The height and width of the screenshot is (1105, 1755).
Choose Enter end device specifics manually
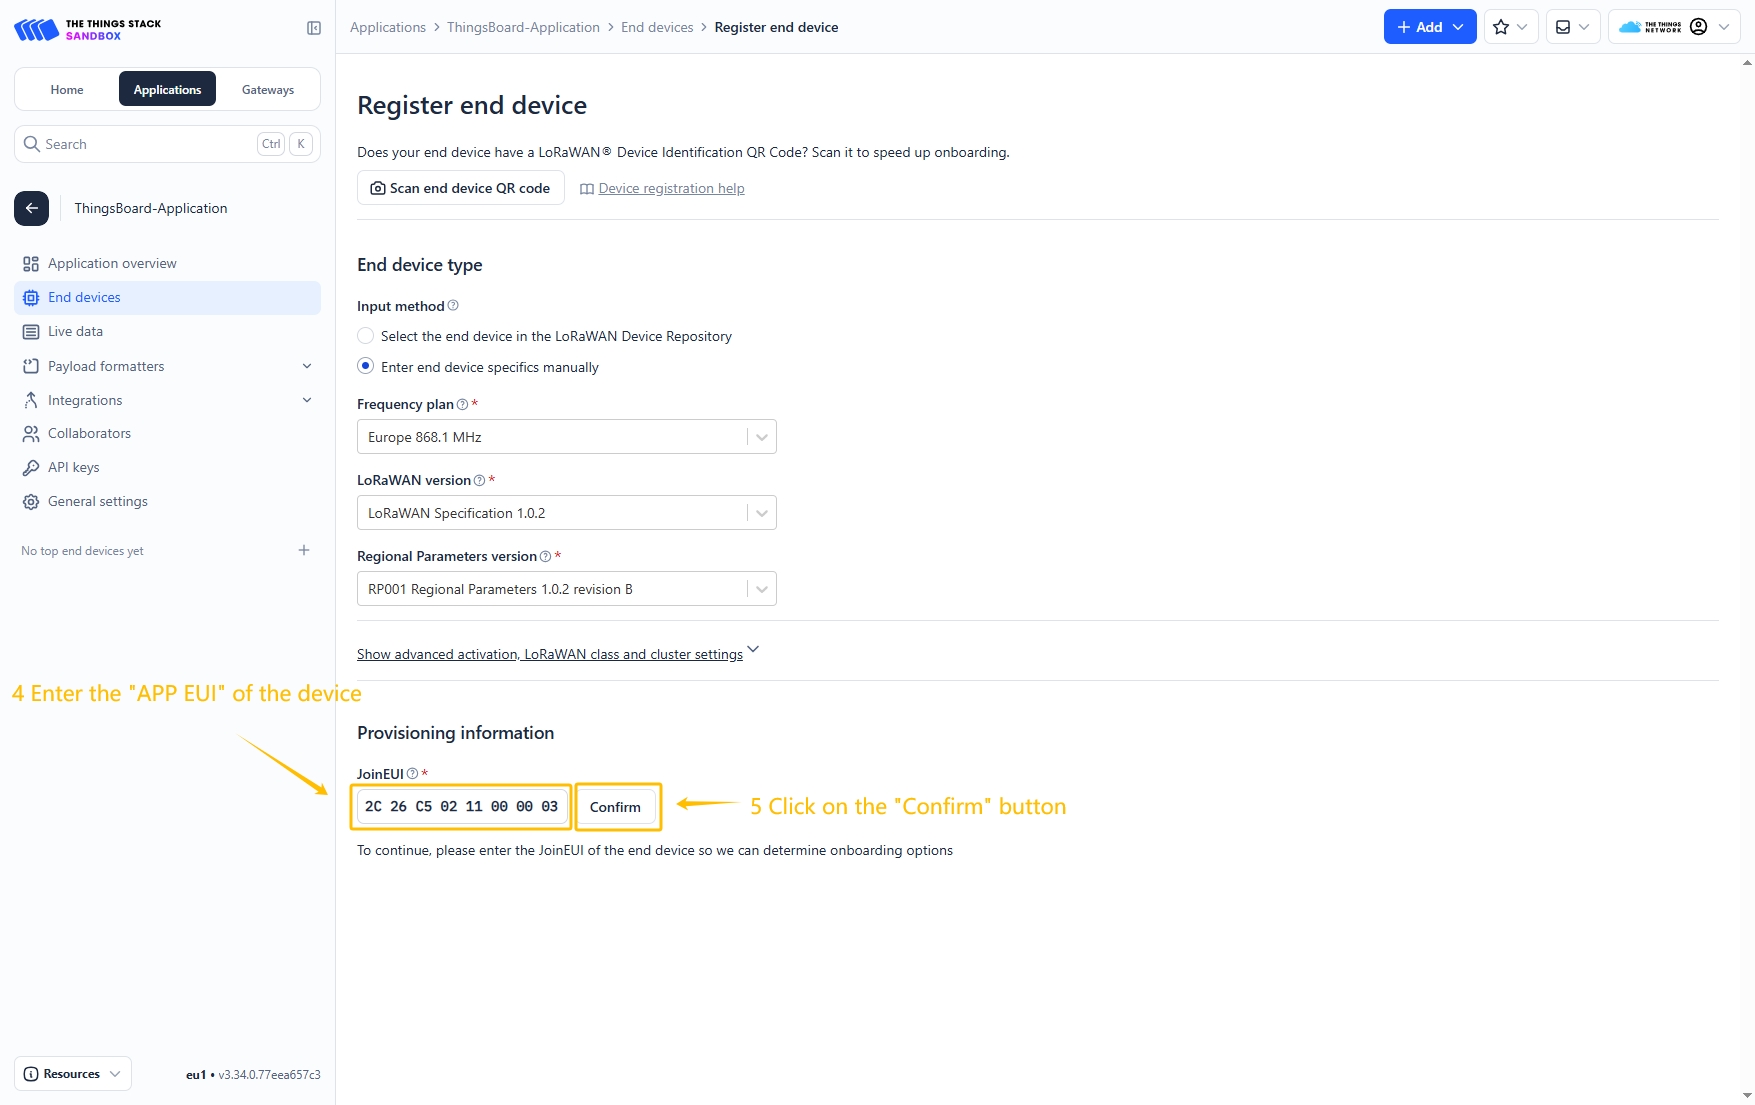(x=366, y=366)
